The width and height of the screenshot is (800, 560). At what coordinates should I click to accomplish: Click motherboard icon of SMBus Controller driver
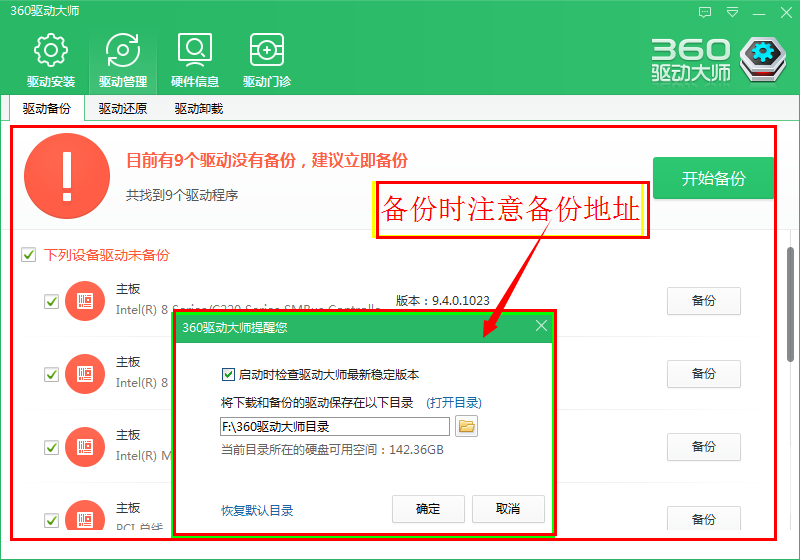click(85, 301)
